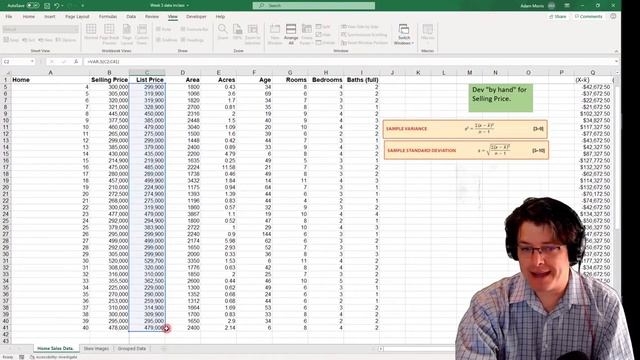The height and width of the screenshot is (360, 640).
Task: Open the Help ribbon tab
Action: point(220,17)
